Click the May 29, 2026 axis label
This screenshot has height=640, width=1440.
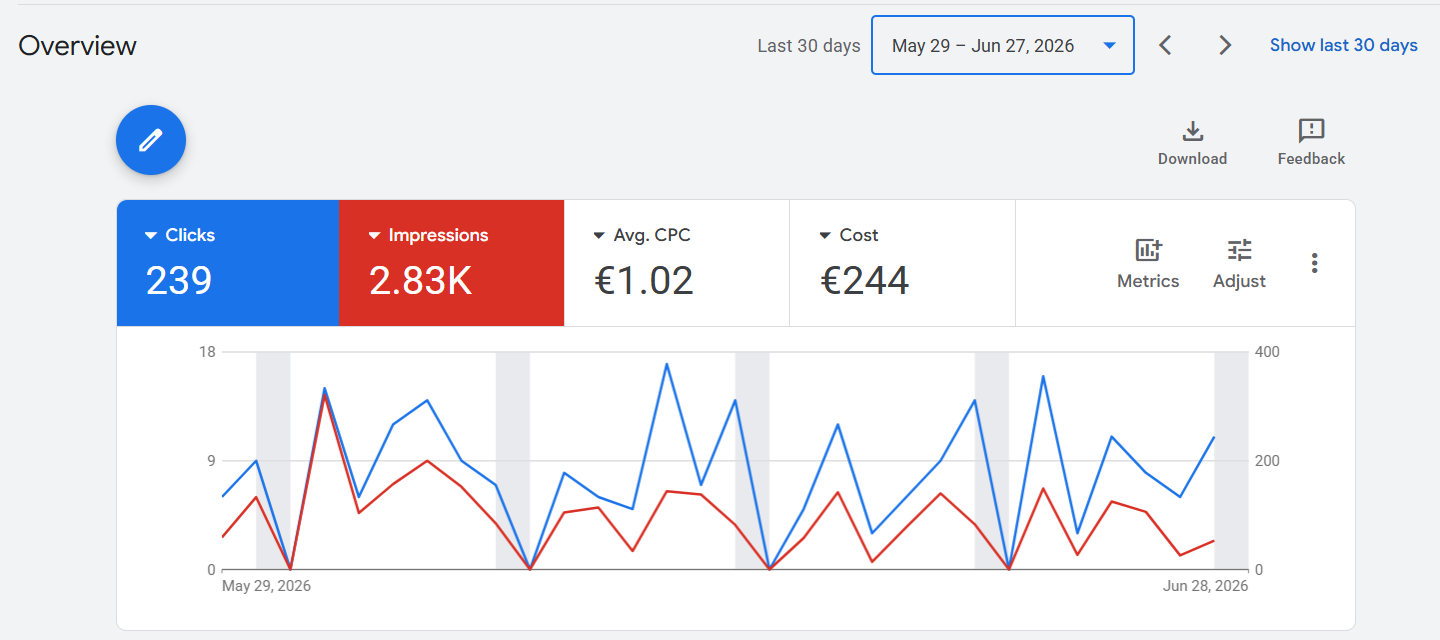(x=266, y=586)
